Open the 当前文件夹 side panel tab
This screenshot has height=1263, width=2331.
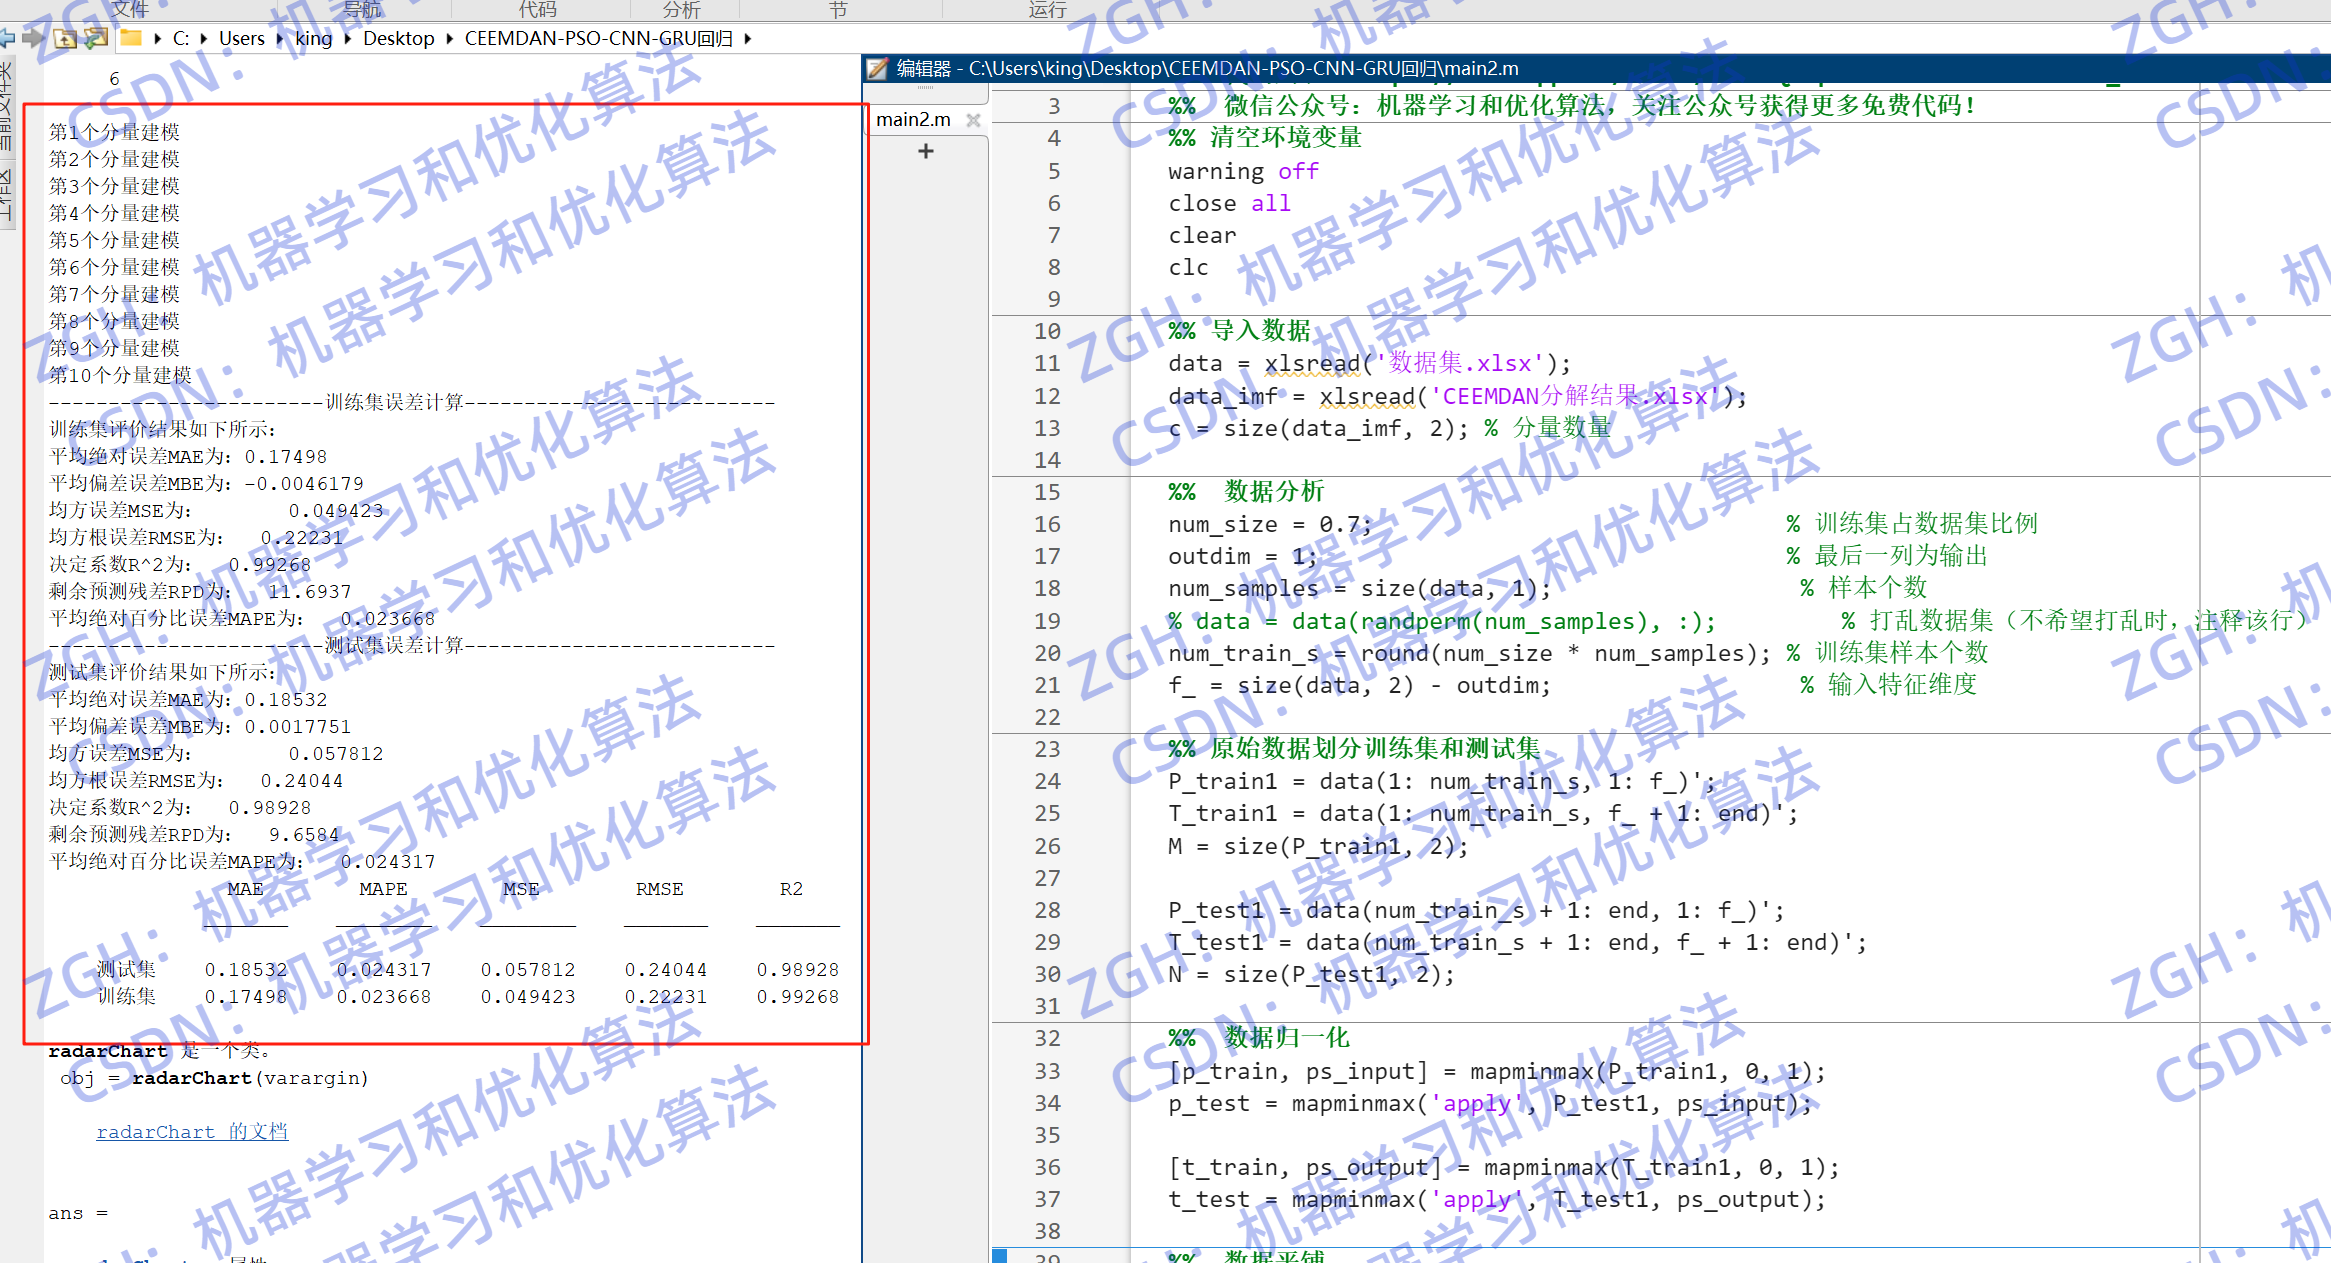pyautogui.click(x=6, y=108)
